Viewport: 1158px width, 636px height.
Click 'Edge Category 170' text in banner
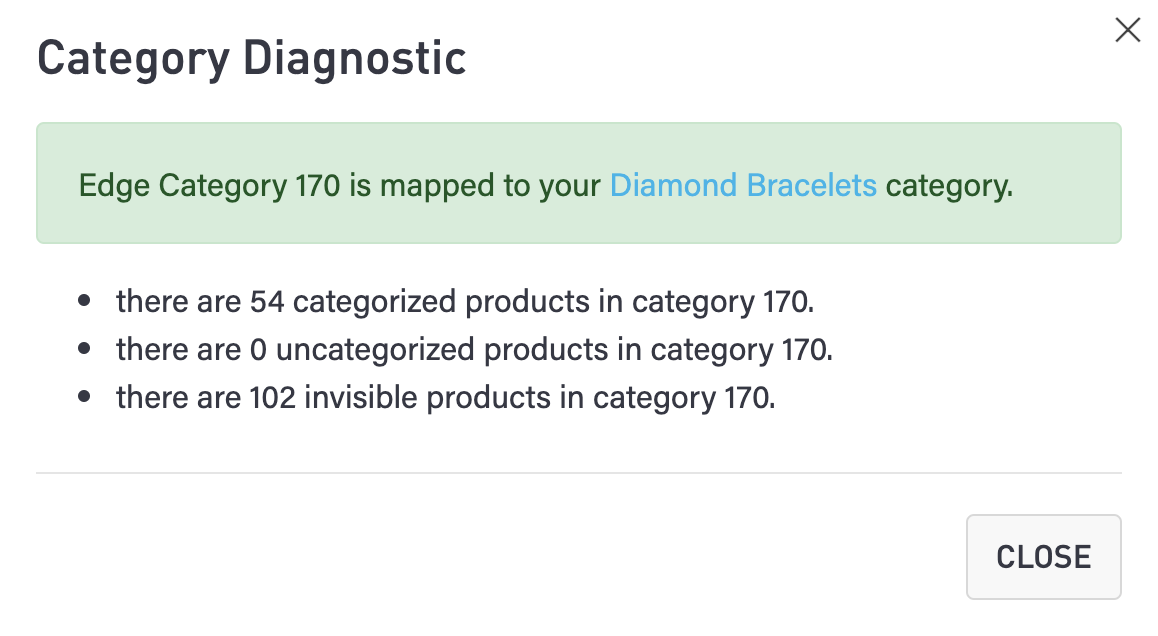coord(209,186)
